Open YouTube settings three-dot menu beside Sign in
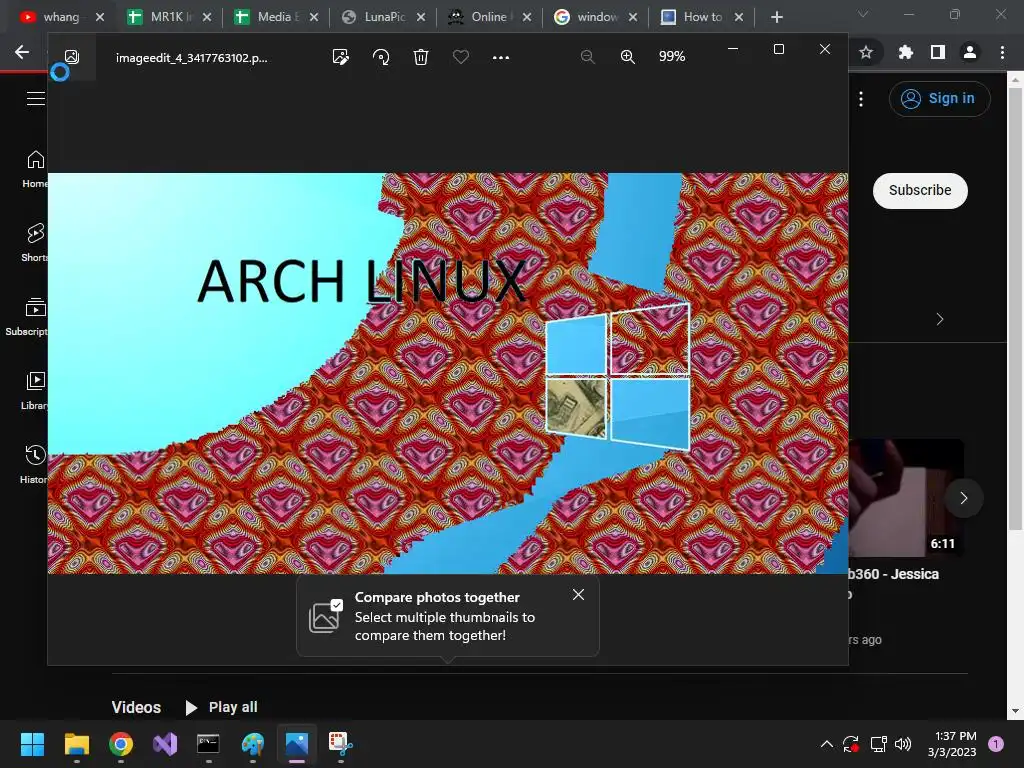Viewport: 1024px width, 768px height. coord(861,99)
